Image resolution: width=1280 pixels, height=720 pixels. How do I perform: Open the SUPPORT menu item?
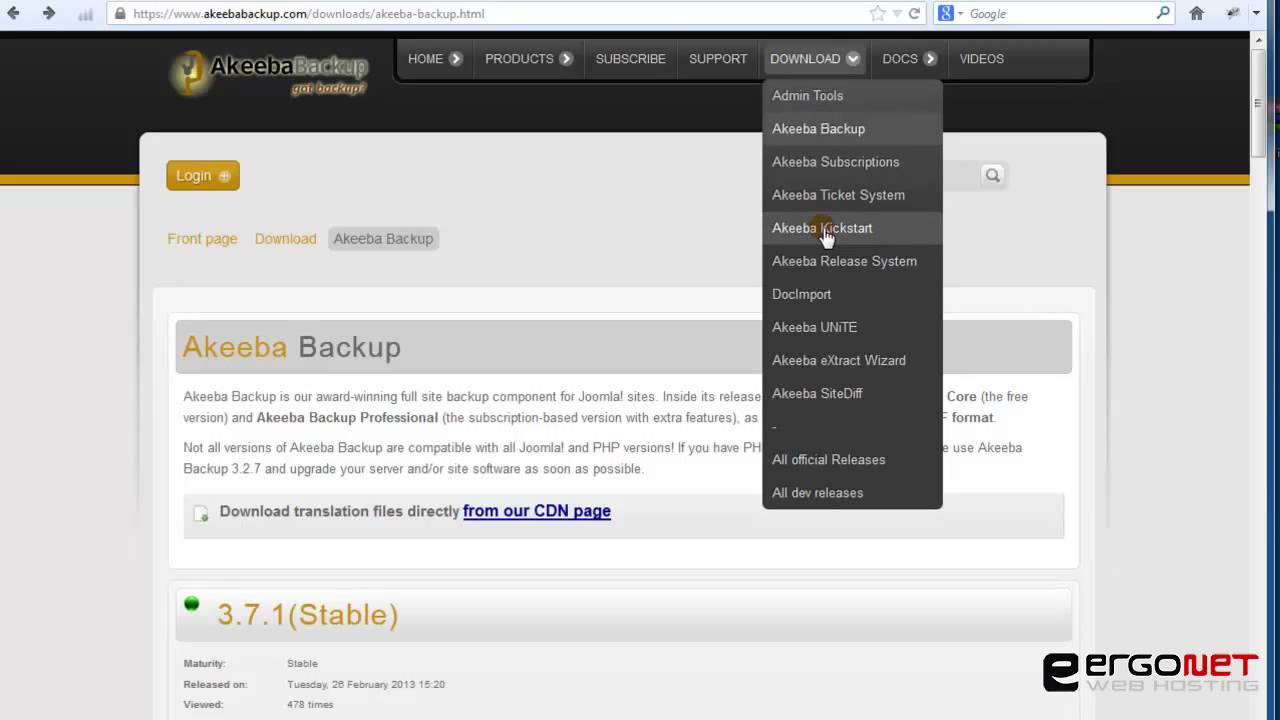point(718,59)
